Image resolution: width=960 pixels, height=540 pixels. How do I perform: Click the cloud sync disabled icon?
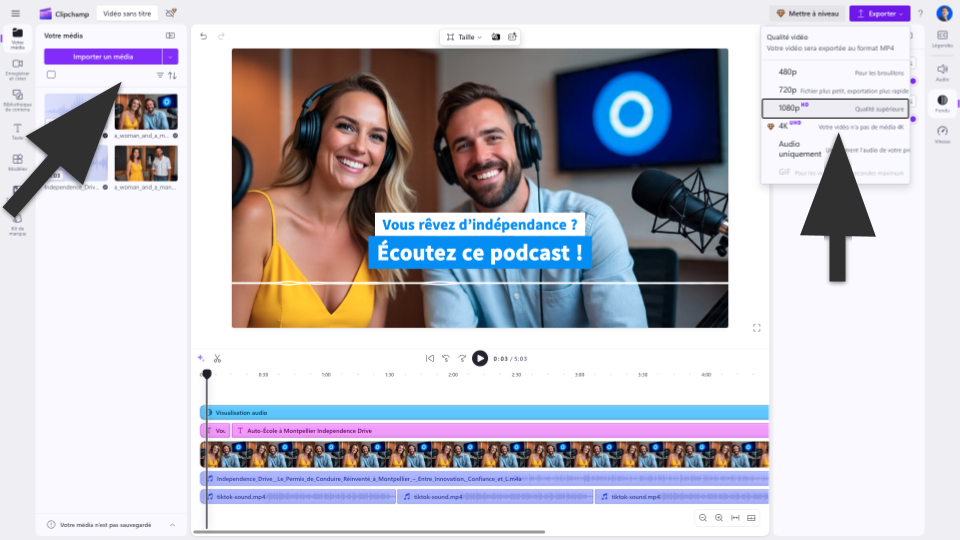click(x=171, y=13)
